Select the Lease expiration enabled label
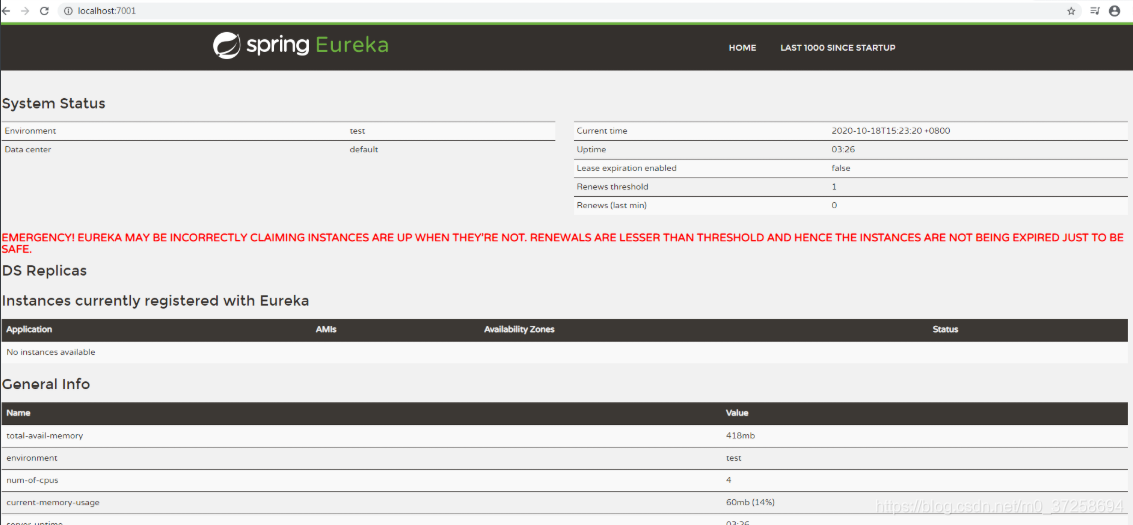This screenshot has height=525, width=1133. (626, 168)
